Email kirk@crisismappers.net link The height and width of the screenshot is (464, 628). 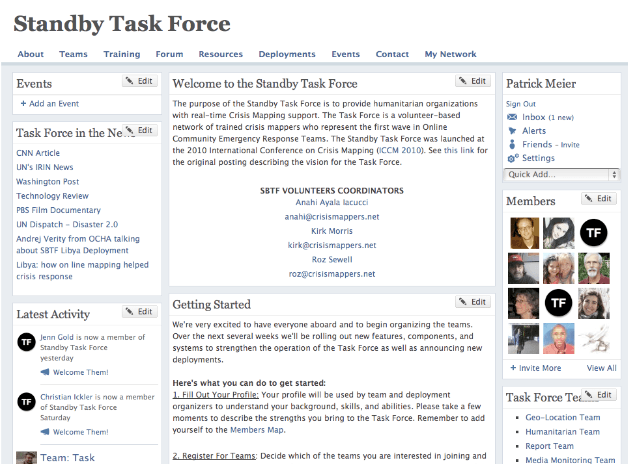tap(331, 245)
